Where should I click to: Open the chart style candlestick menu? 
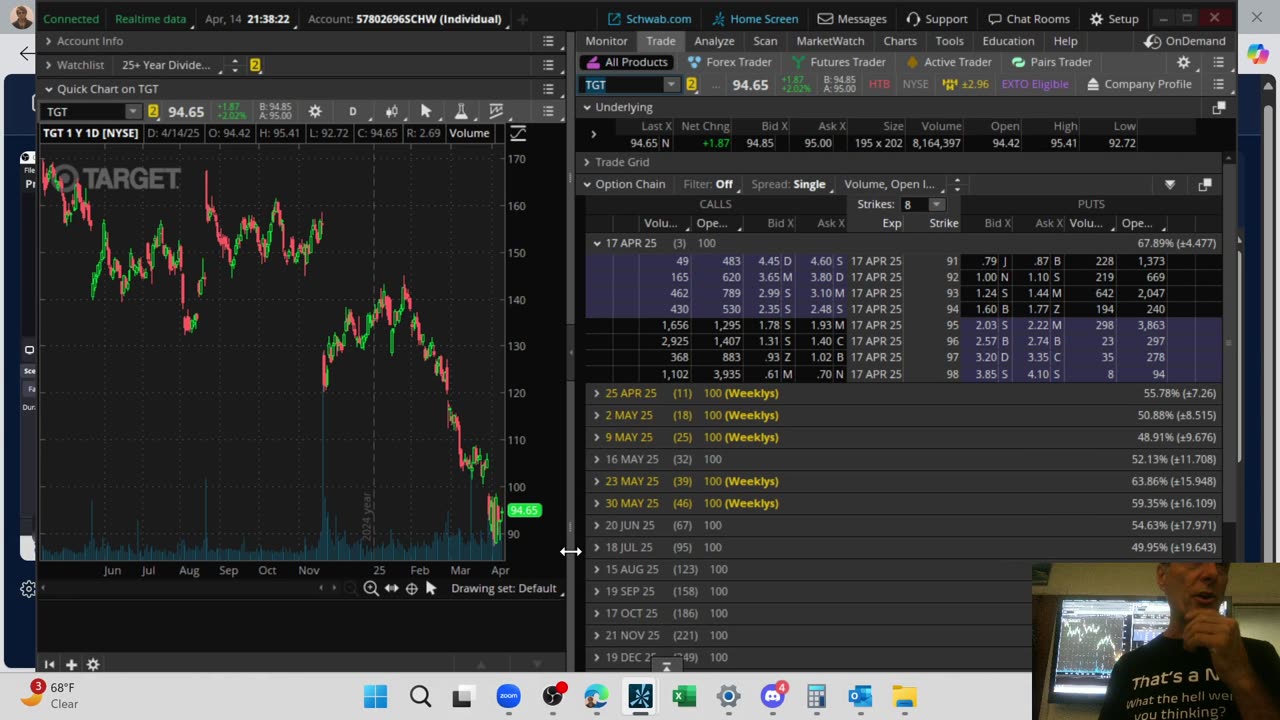[x=392, y=111]
